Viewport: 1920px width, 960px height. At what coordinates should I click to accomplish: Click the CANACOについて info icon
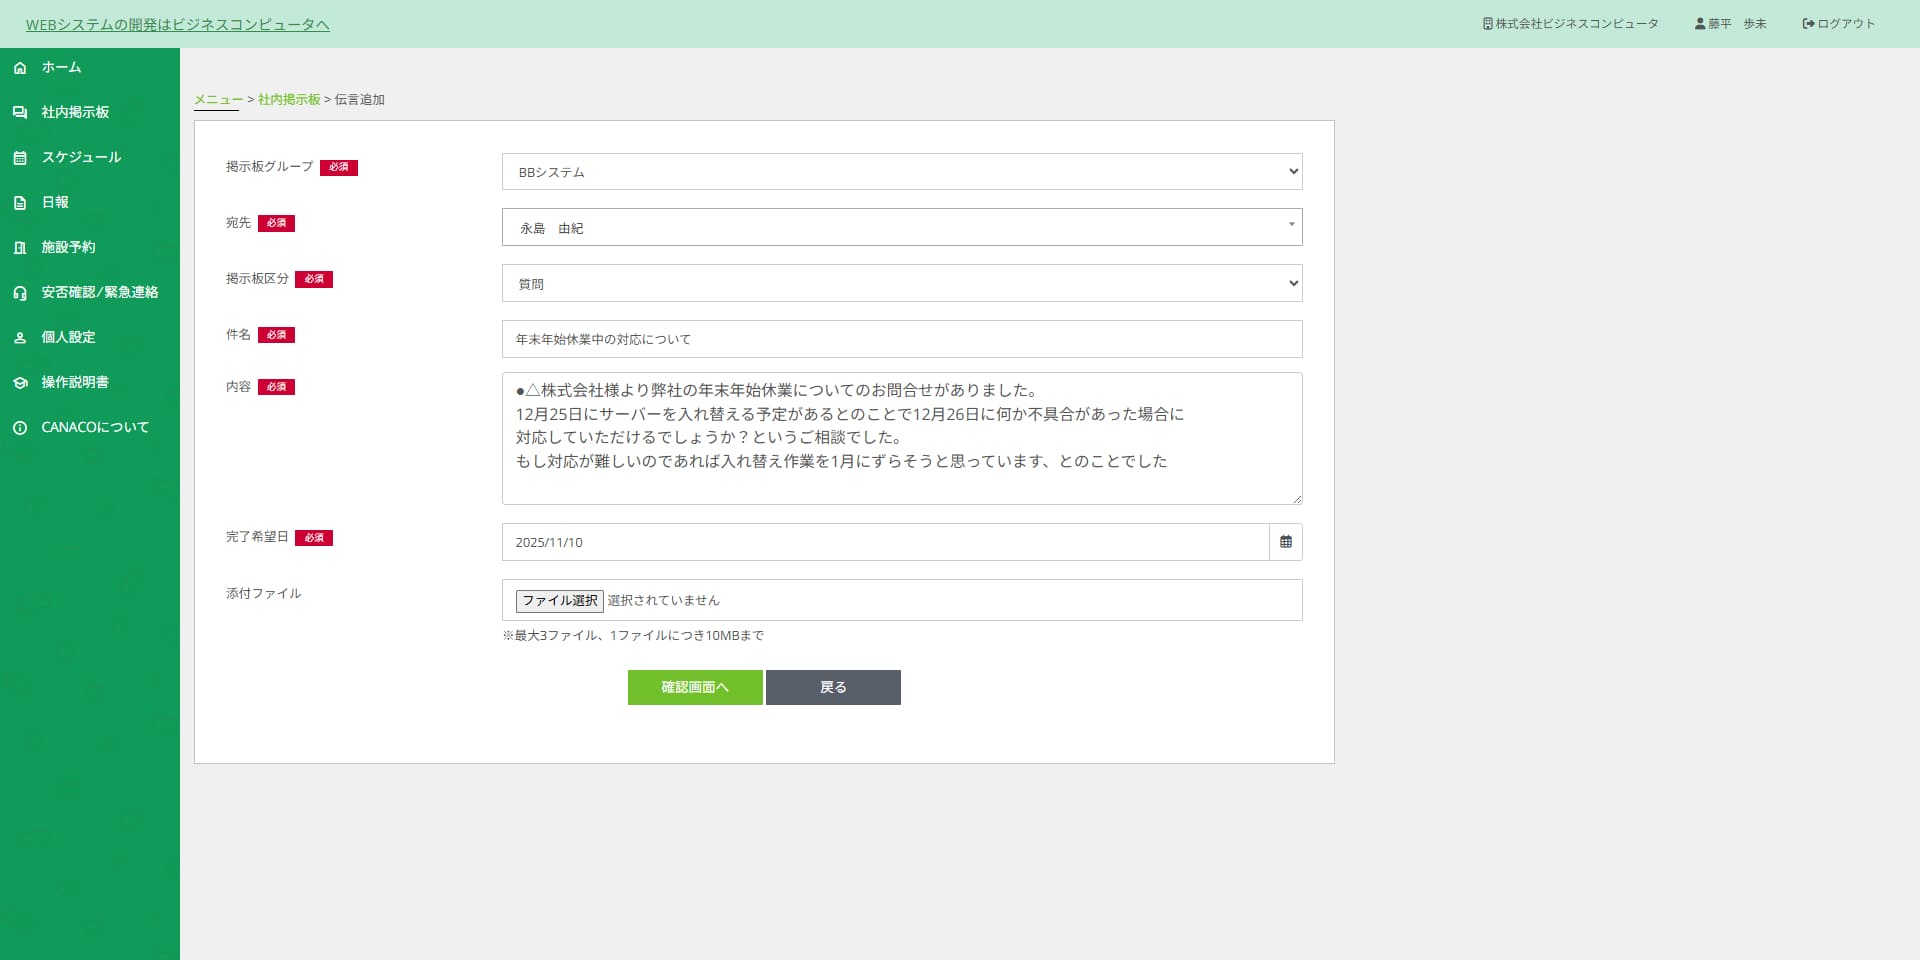[20, 428]
